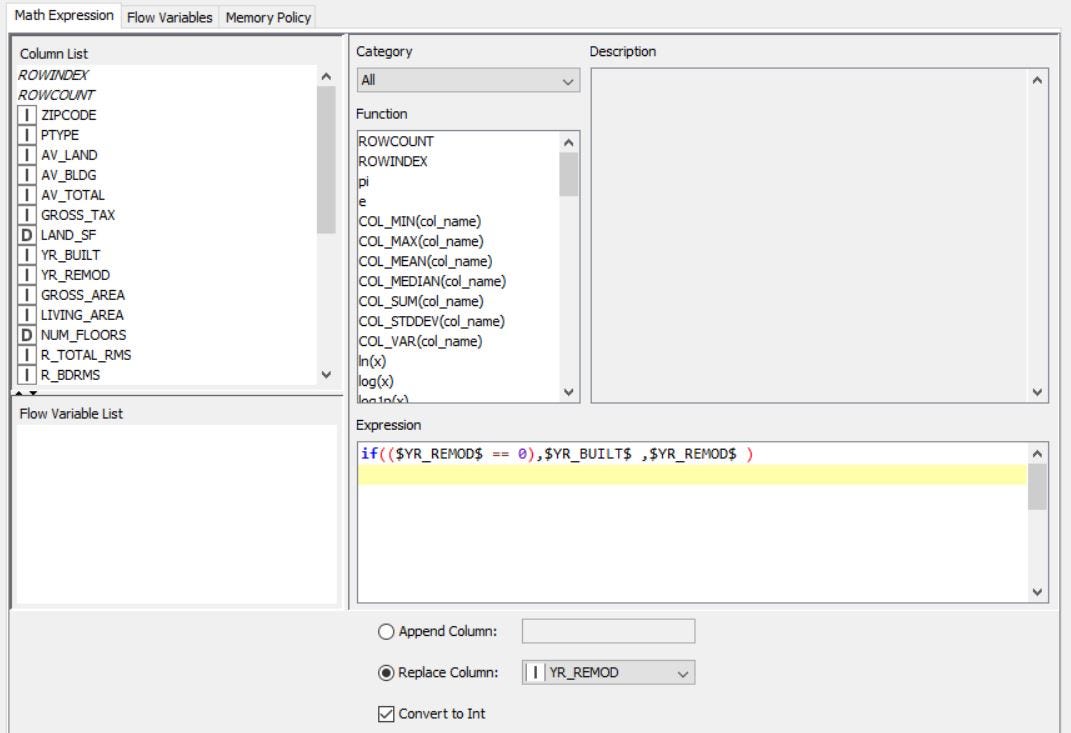Select the log(x) function
Screen dimensions: 1071x733
click(x=376, y=381)
